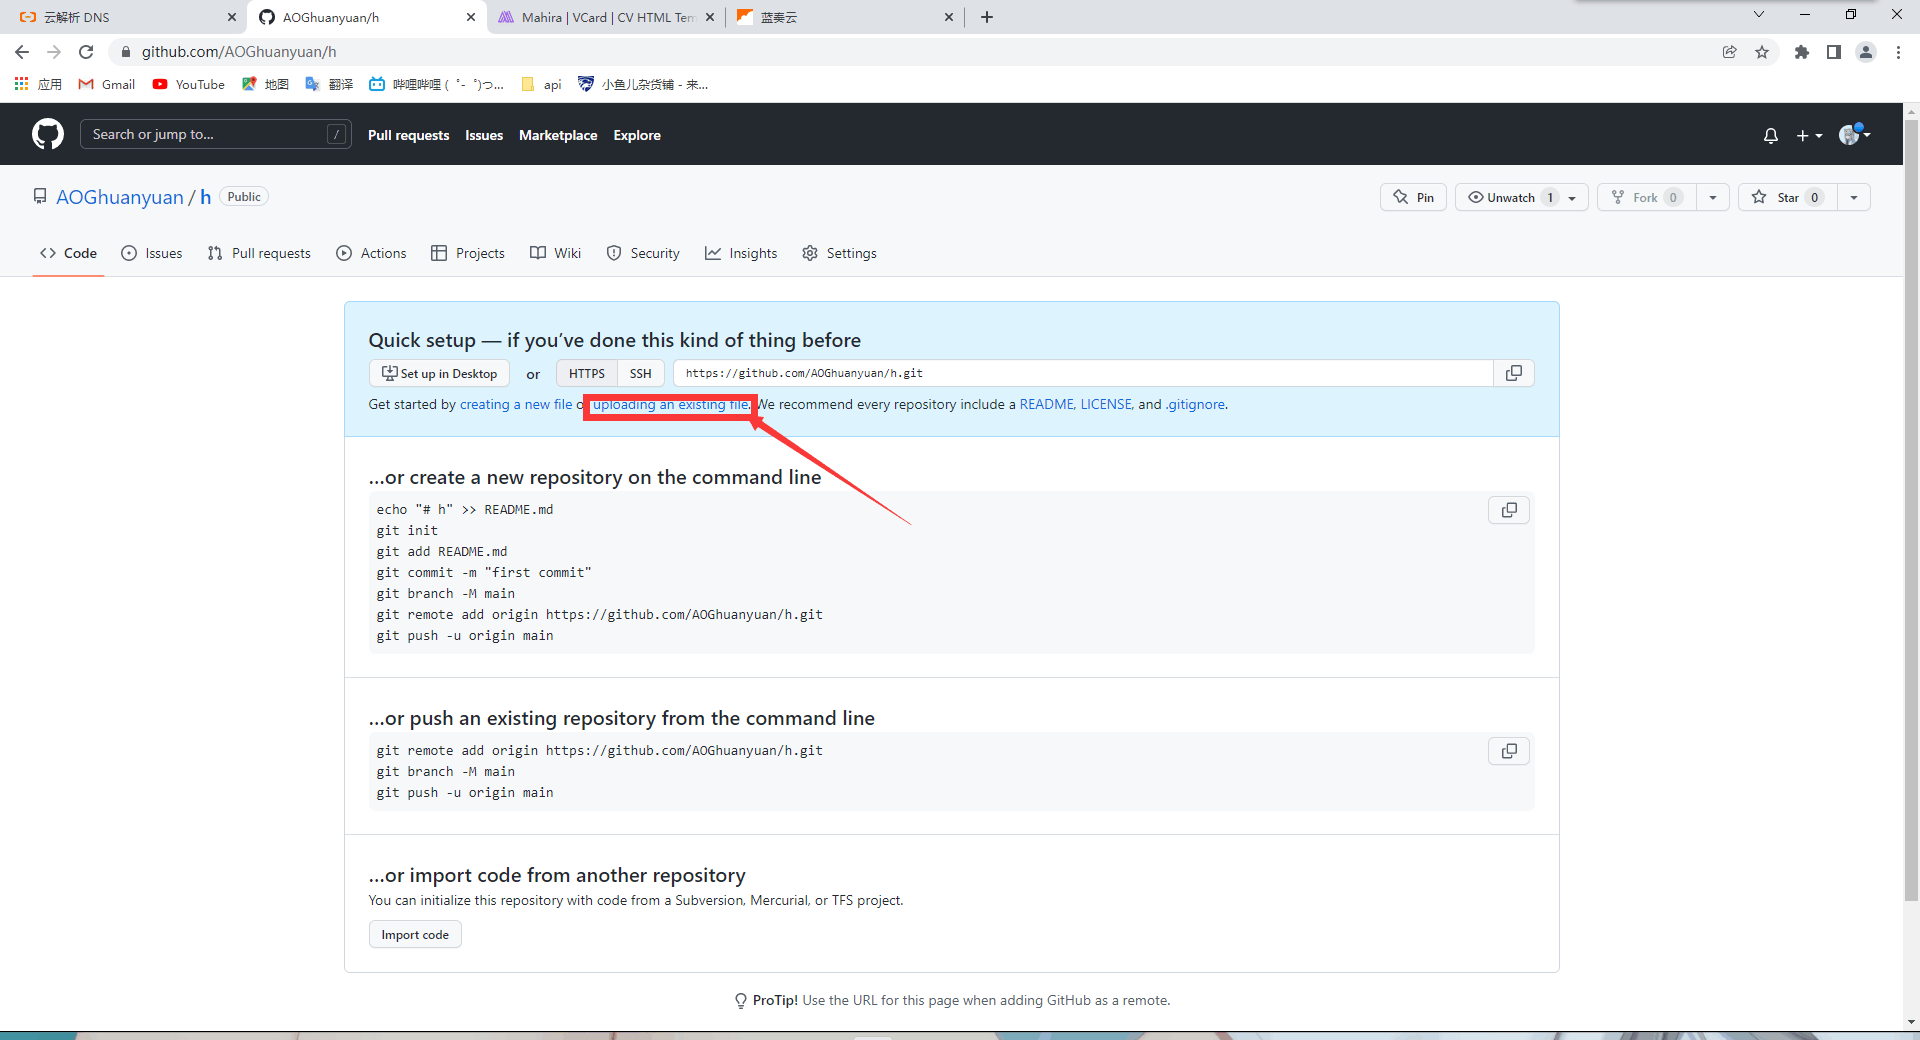1920x1040 pixels.
Task: Open the notifications bell
Action: click(x=1770, y=135)
